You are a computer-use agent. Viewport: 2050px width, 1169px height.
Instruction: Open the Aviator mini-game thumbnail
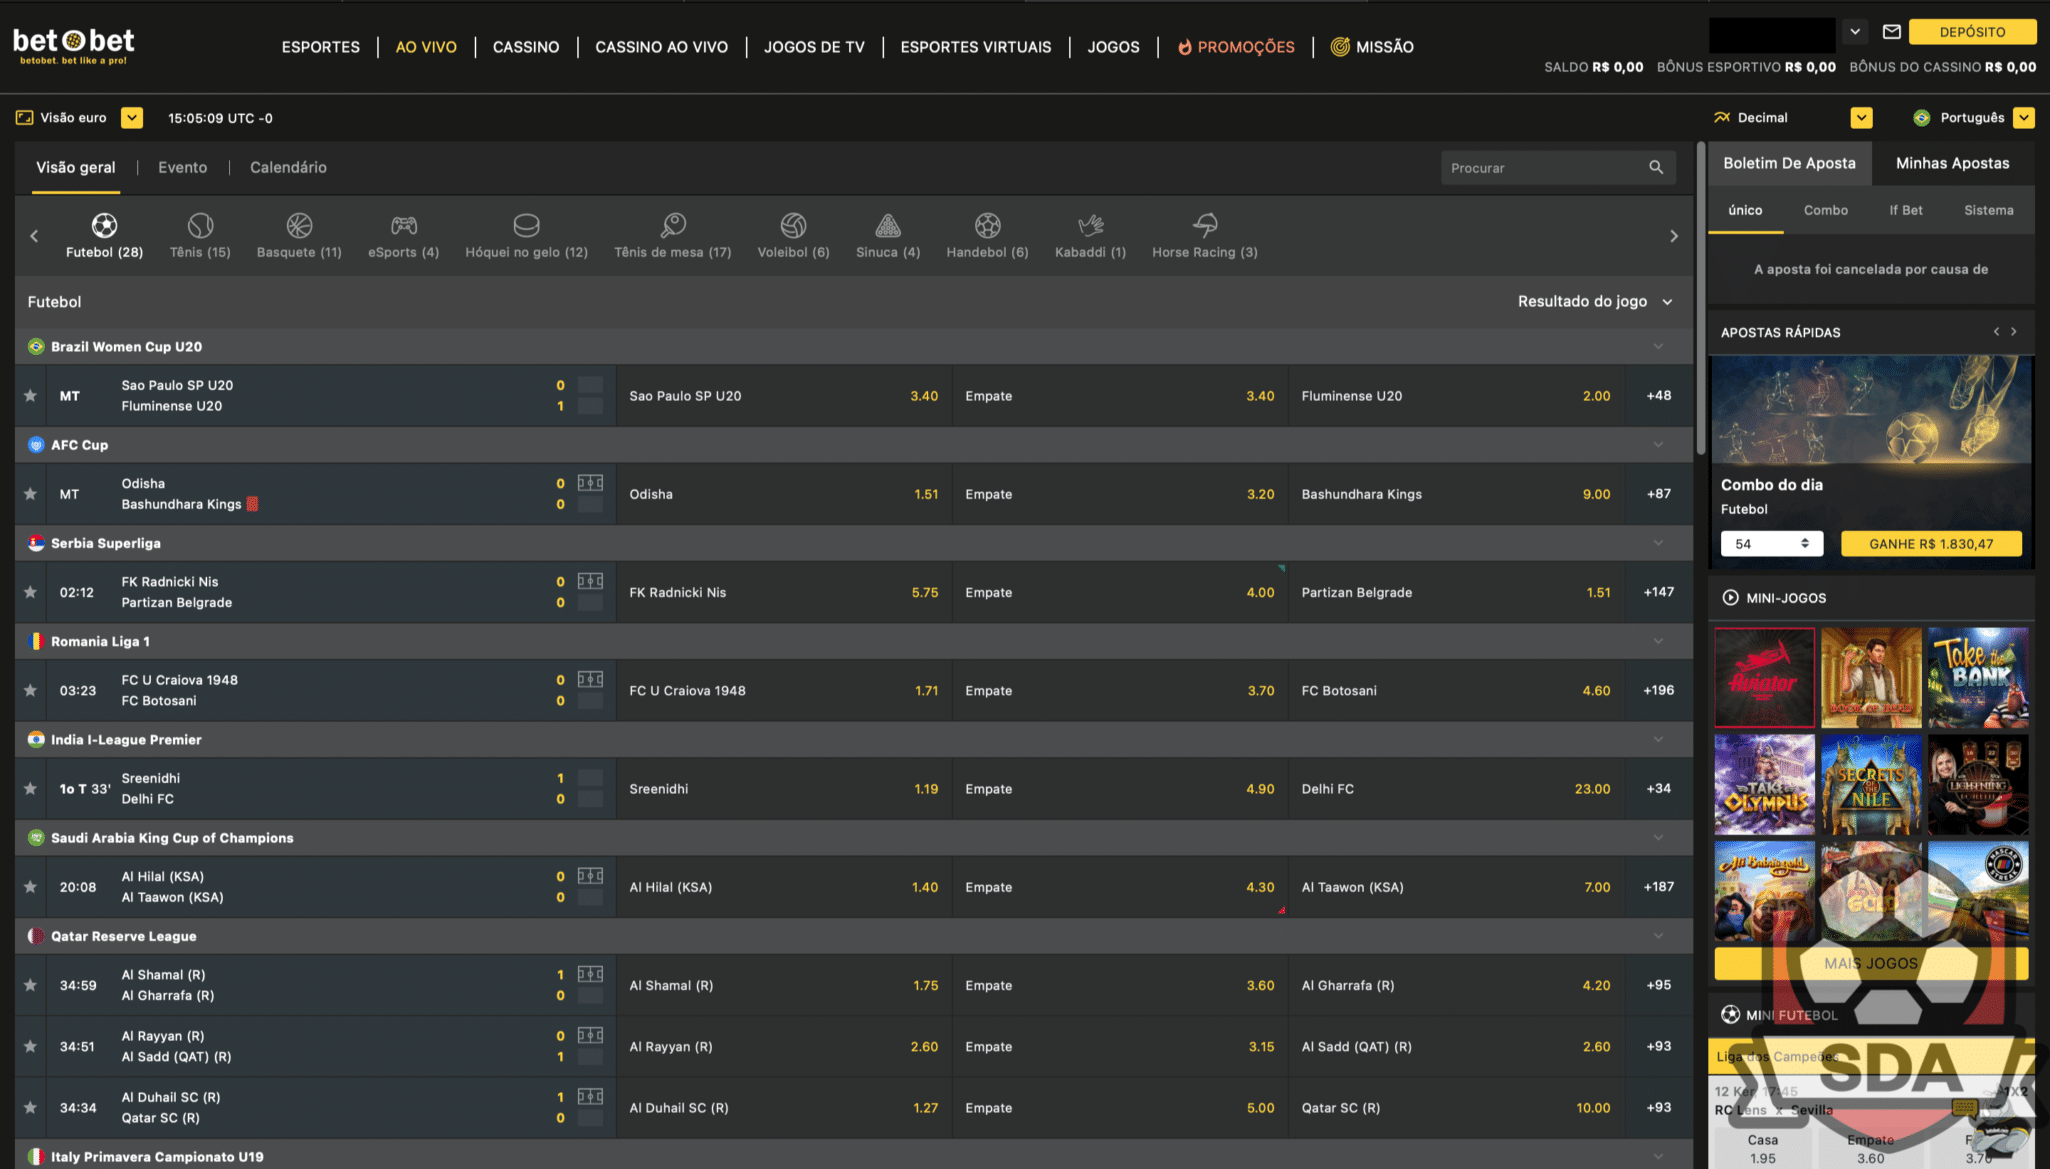click(1764, 677)
